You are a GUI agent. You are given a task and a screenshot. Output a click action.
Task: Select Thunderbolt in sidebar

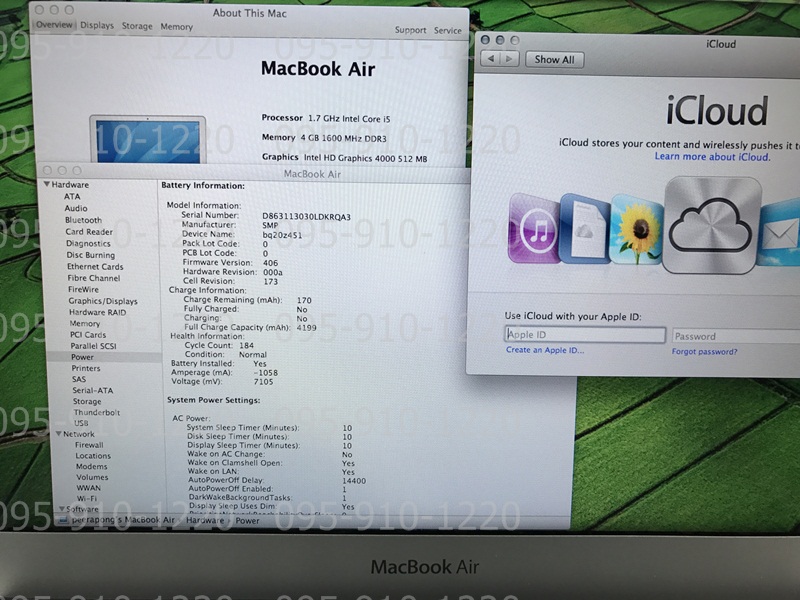click(96, 412)
